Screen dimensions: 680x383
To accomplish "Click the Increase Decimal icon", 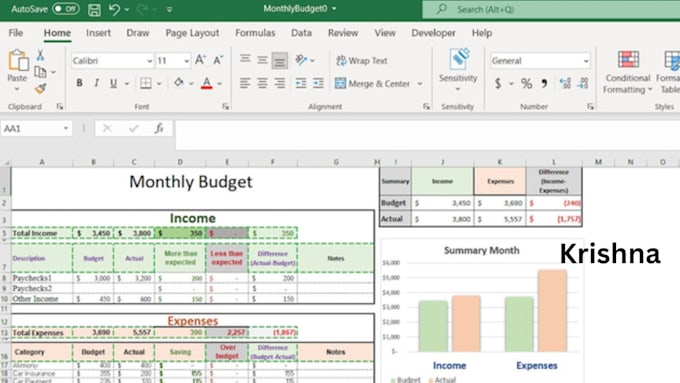I will [565, 83].
